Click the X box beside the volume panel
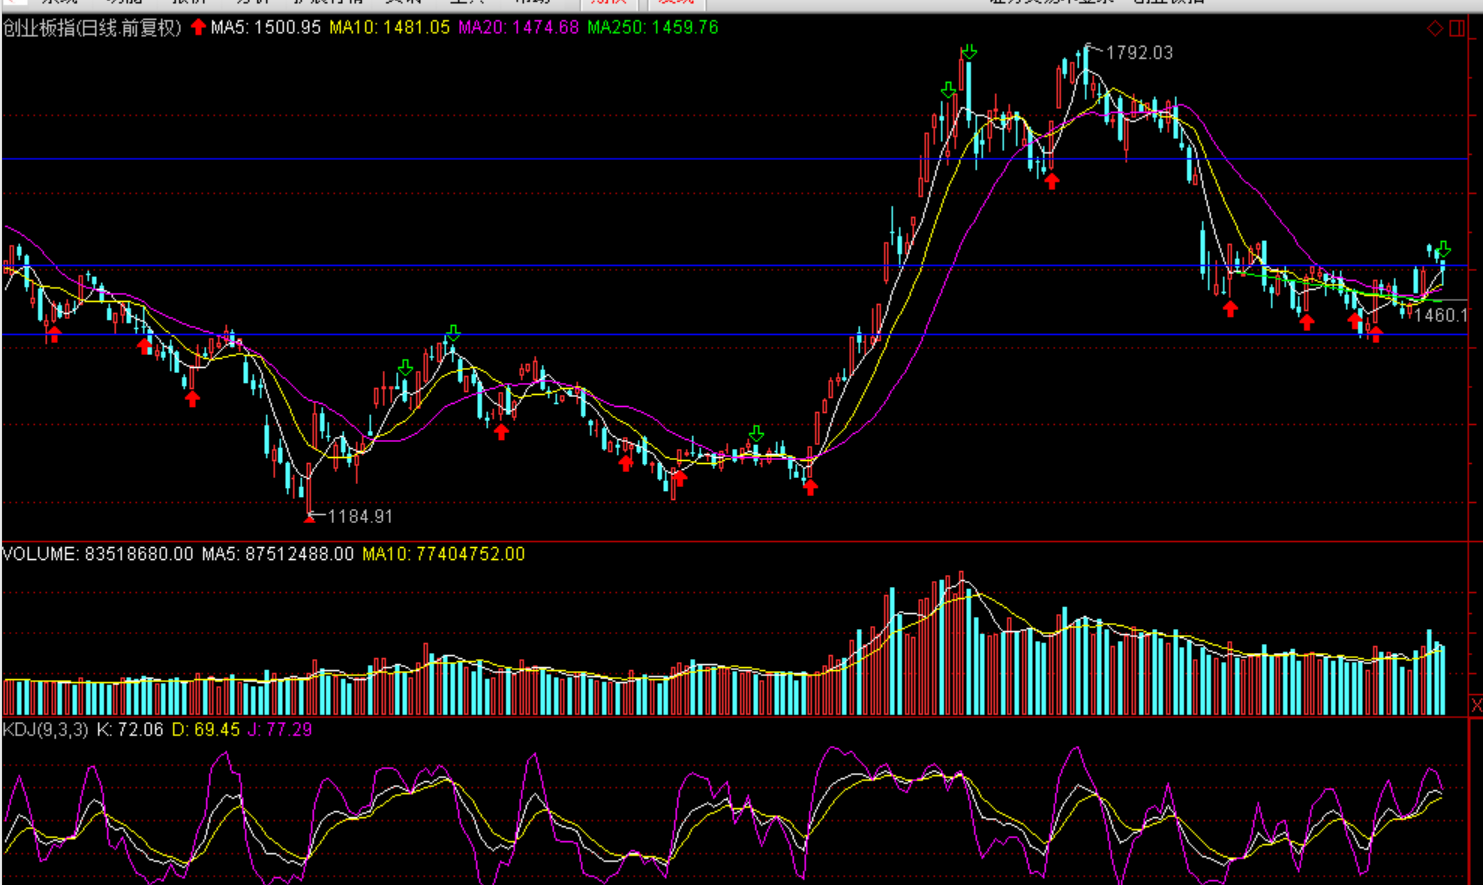Image resolution: width=1483 pixels, height=885 pixels. [1476, 706]
